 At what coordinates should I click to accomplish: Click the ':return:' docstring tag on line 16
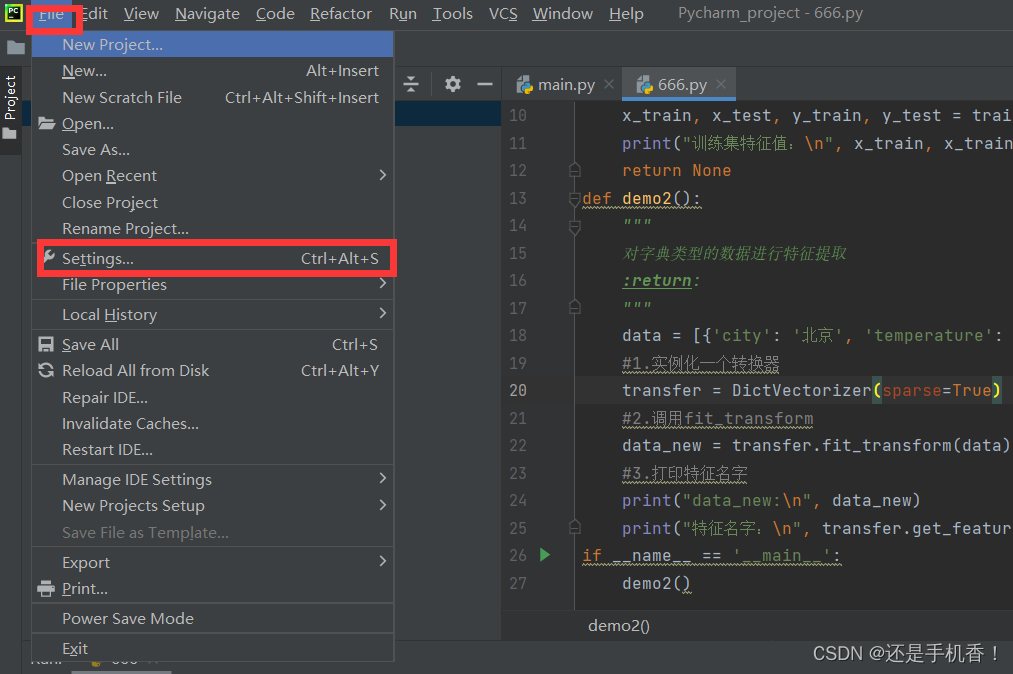tap(660, 280)
